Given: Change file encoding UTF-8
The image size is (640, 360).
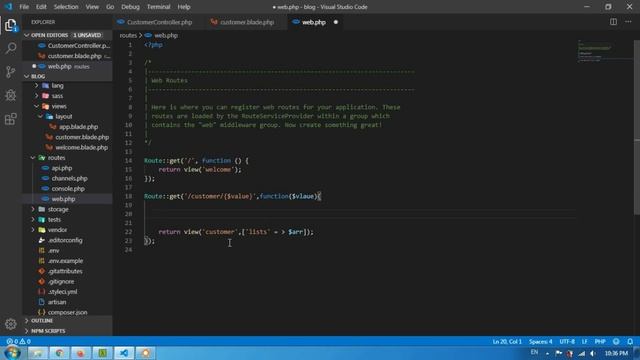Looking at the screenshot, I should tap(567, 341).
